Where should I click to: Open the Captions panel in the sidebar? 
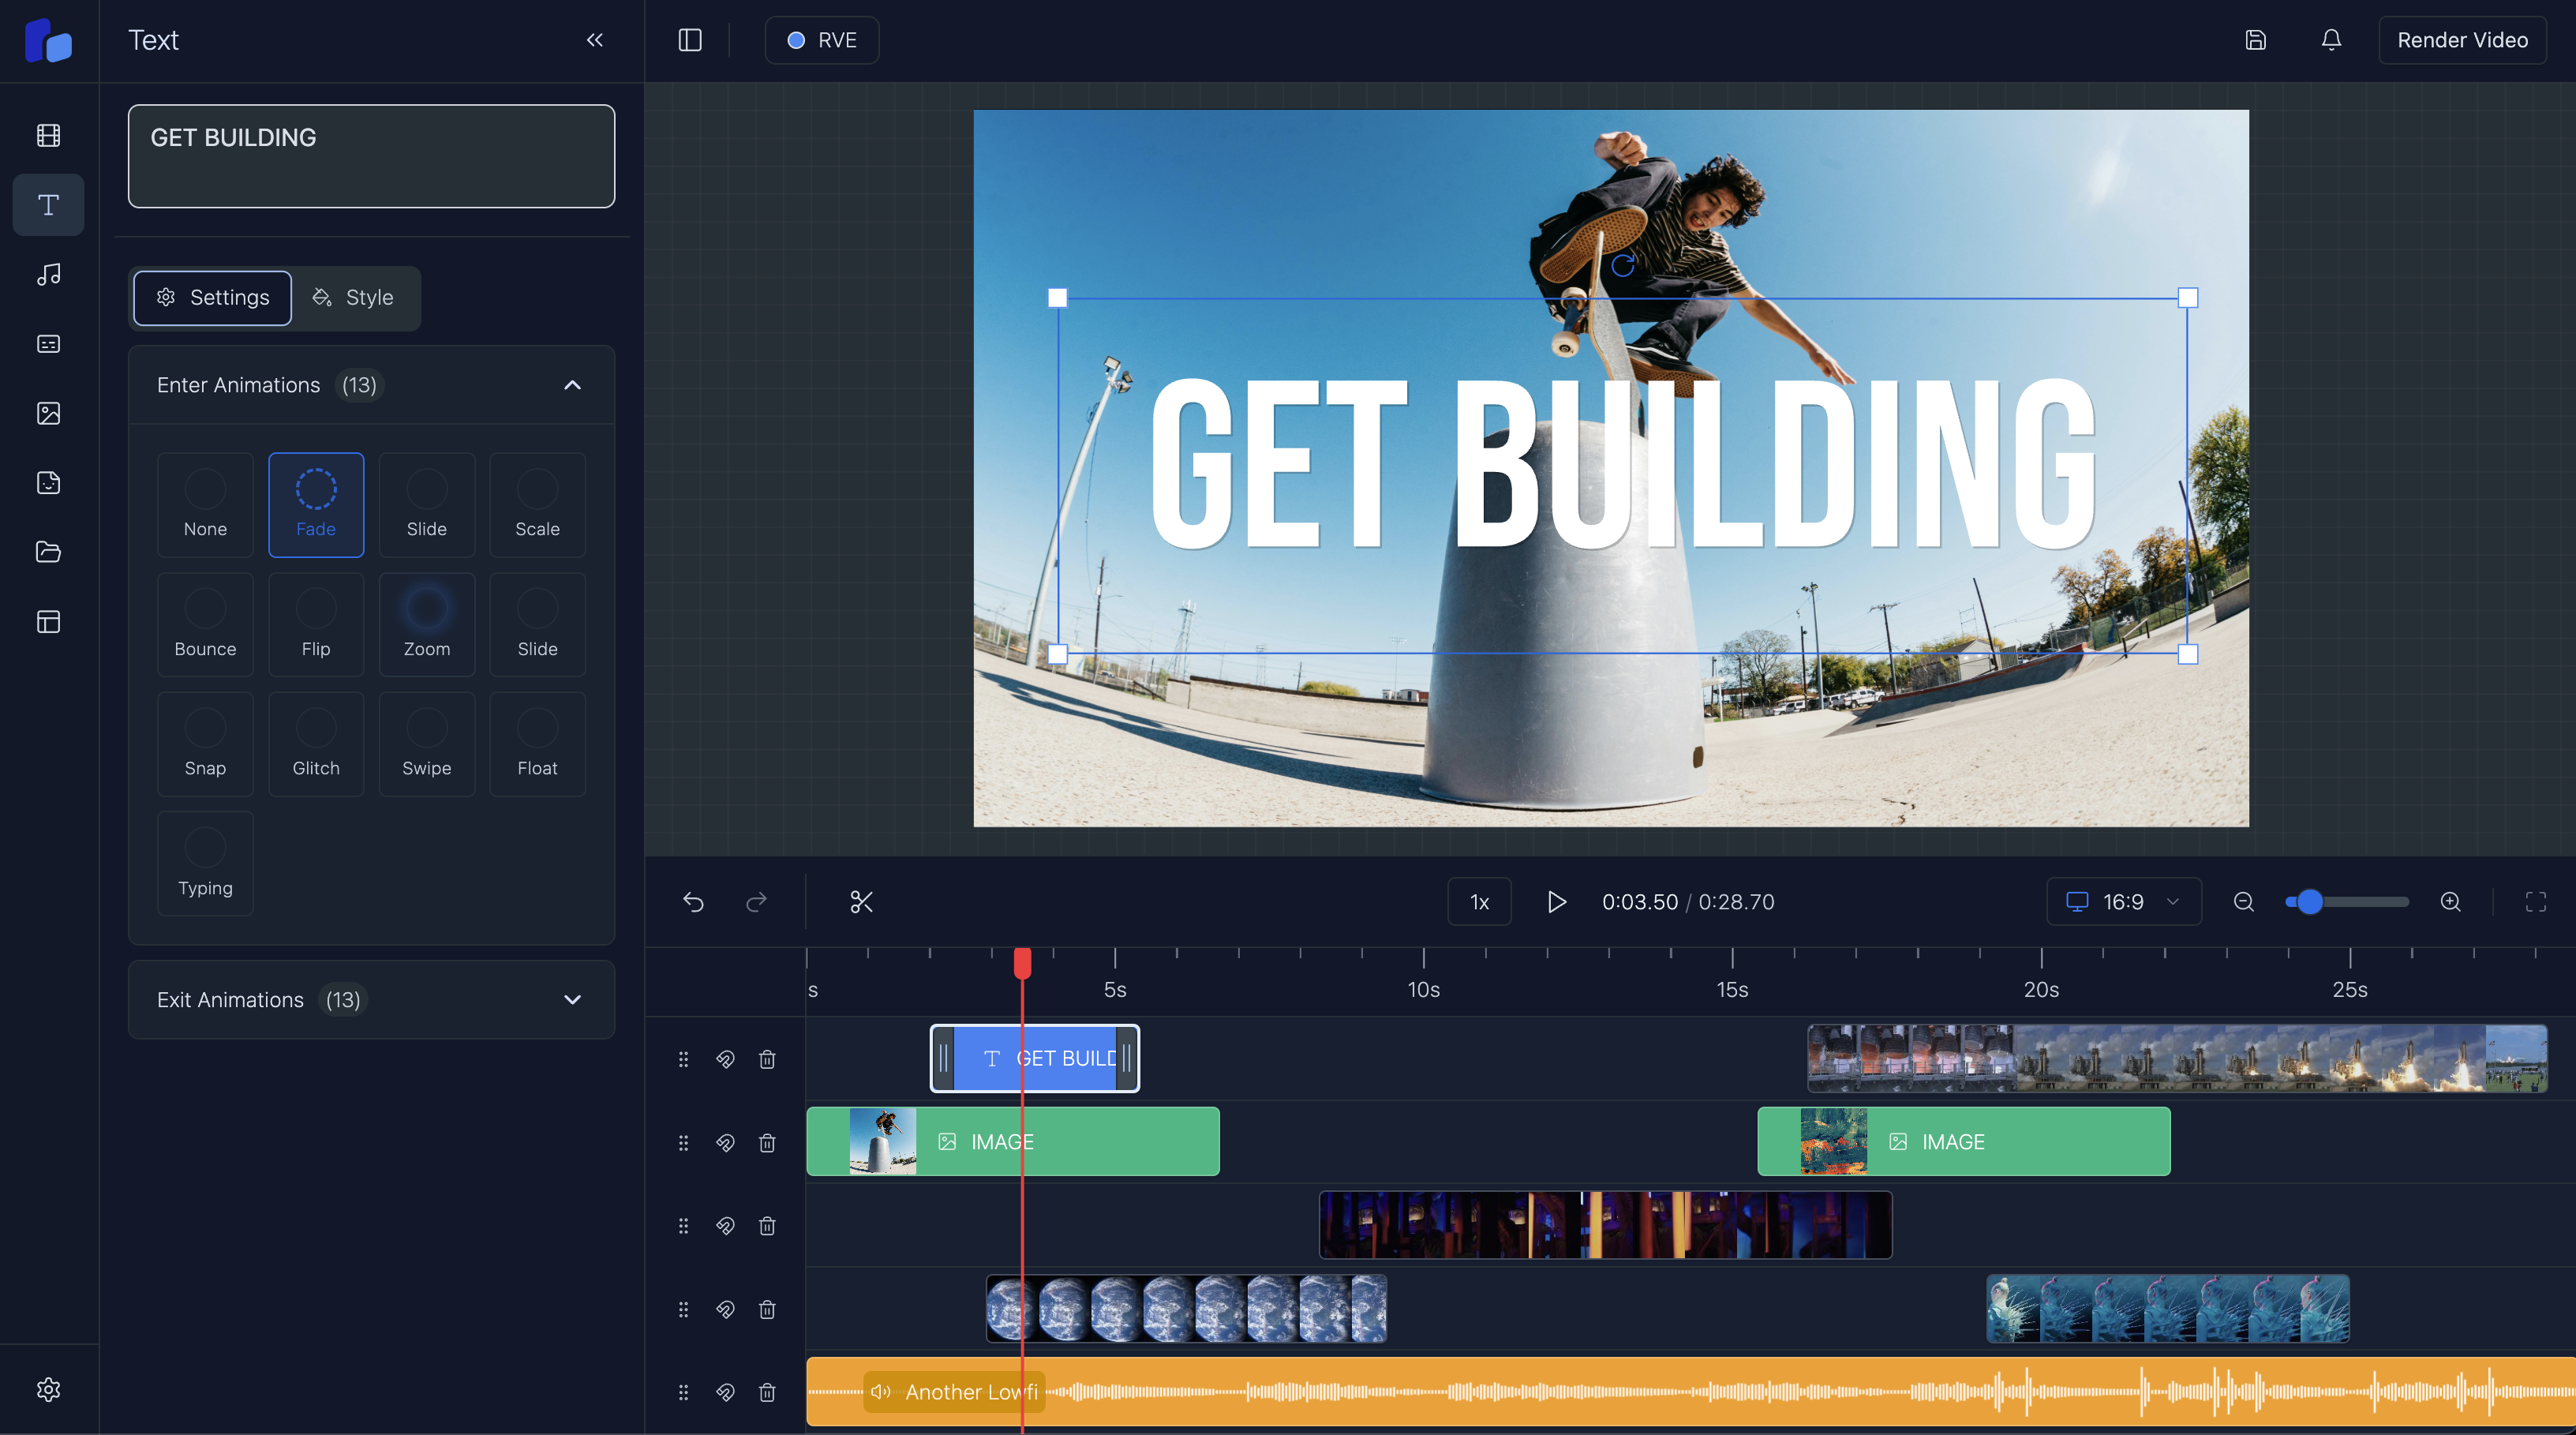(x=48, y=344)
